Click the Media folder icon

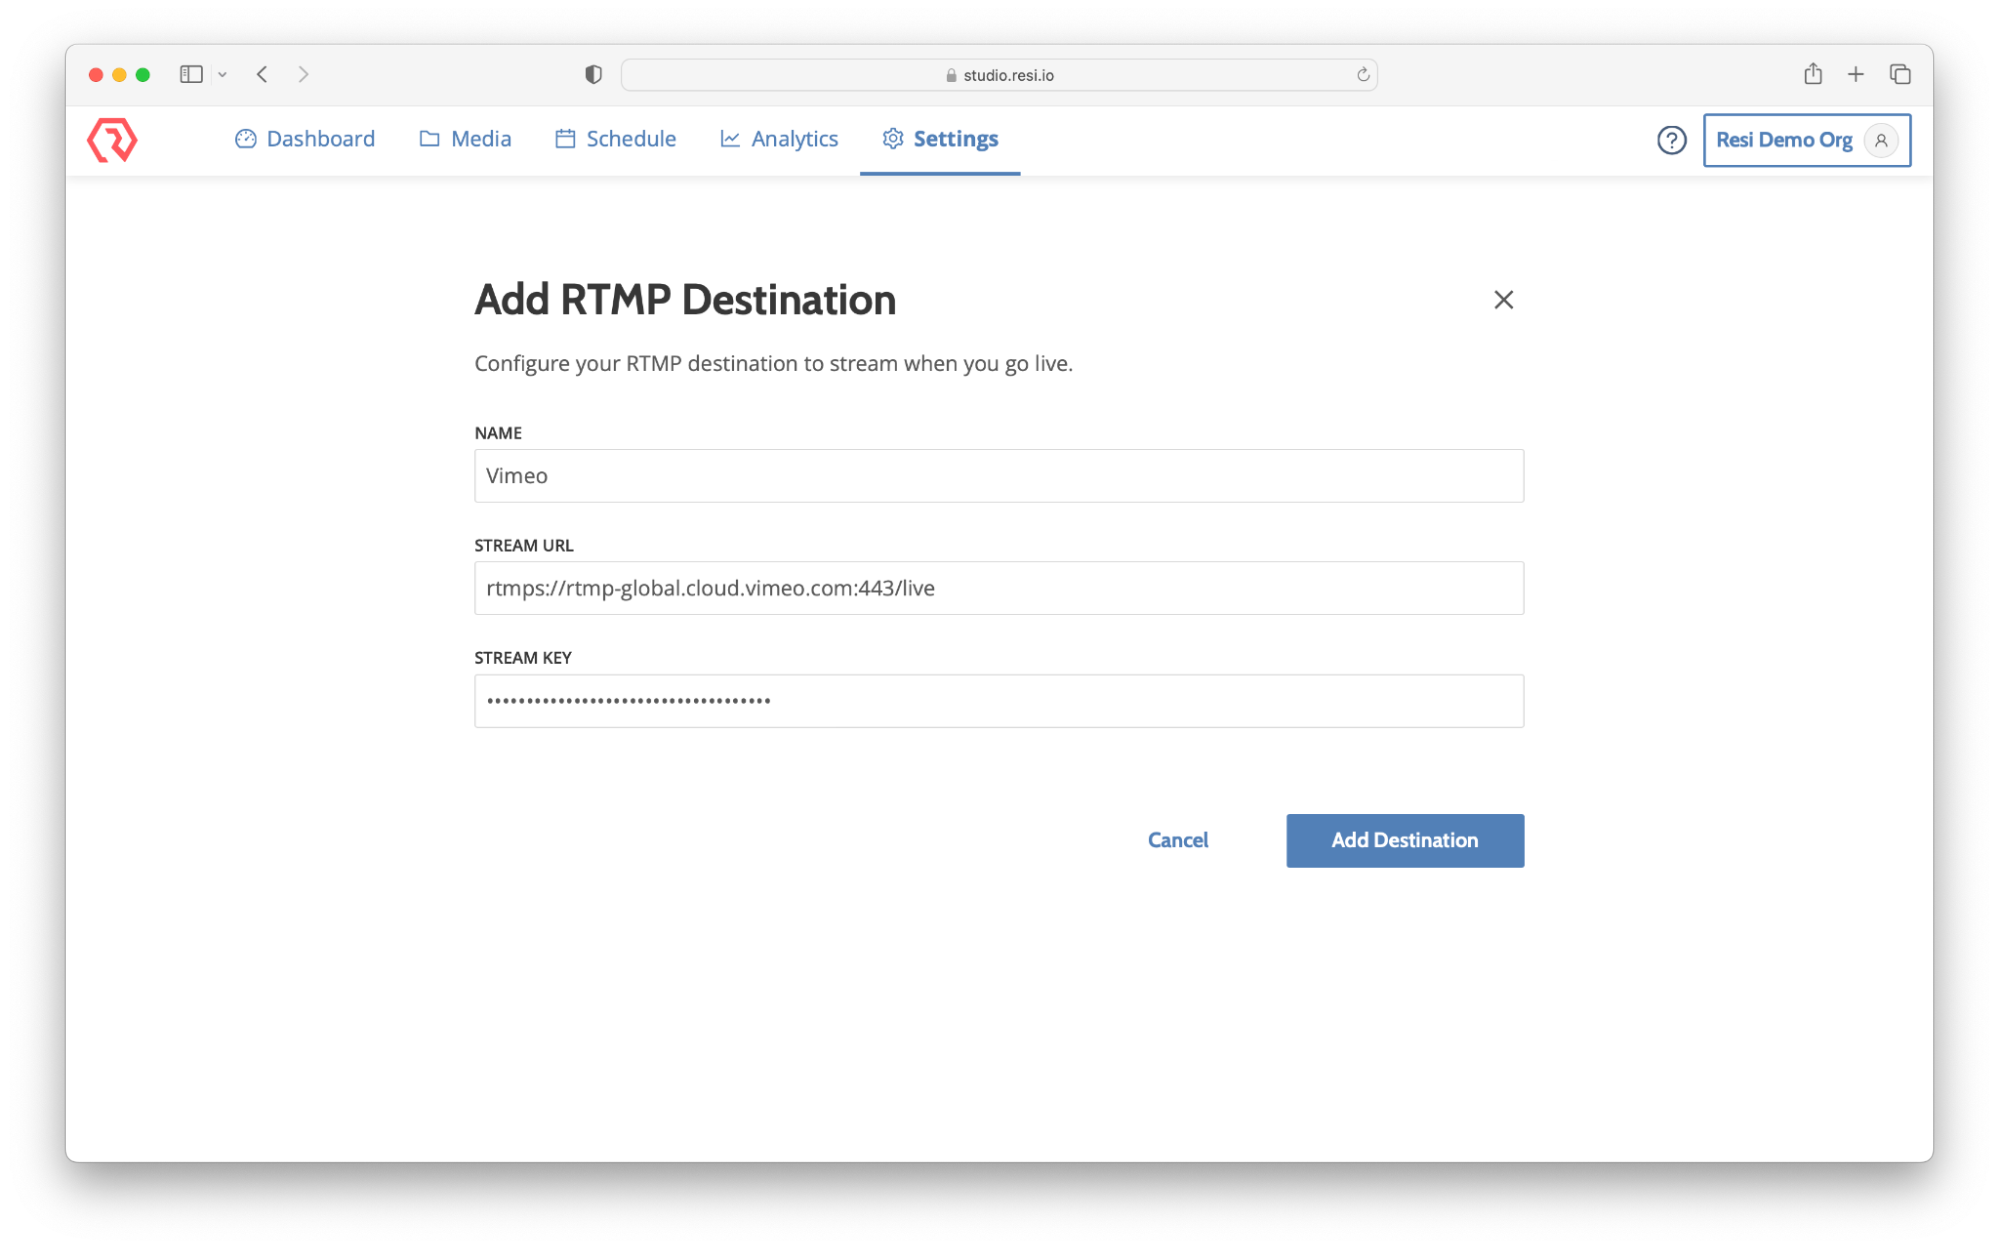tap(429, 139)
